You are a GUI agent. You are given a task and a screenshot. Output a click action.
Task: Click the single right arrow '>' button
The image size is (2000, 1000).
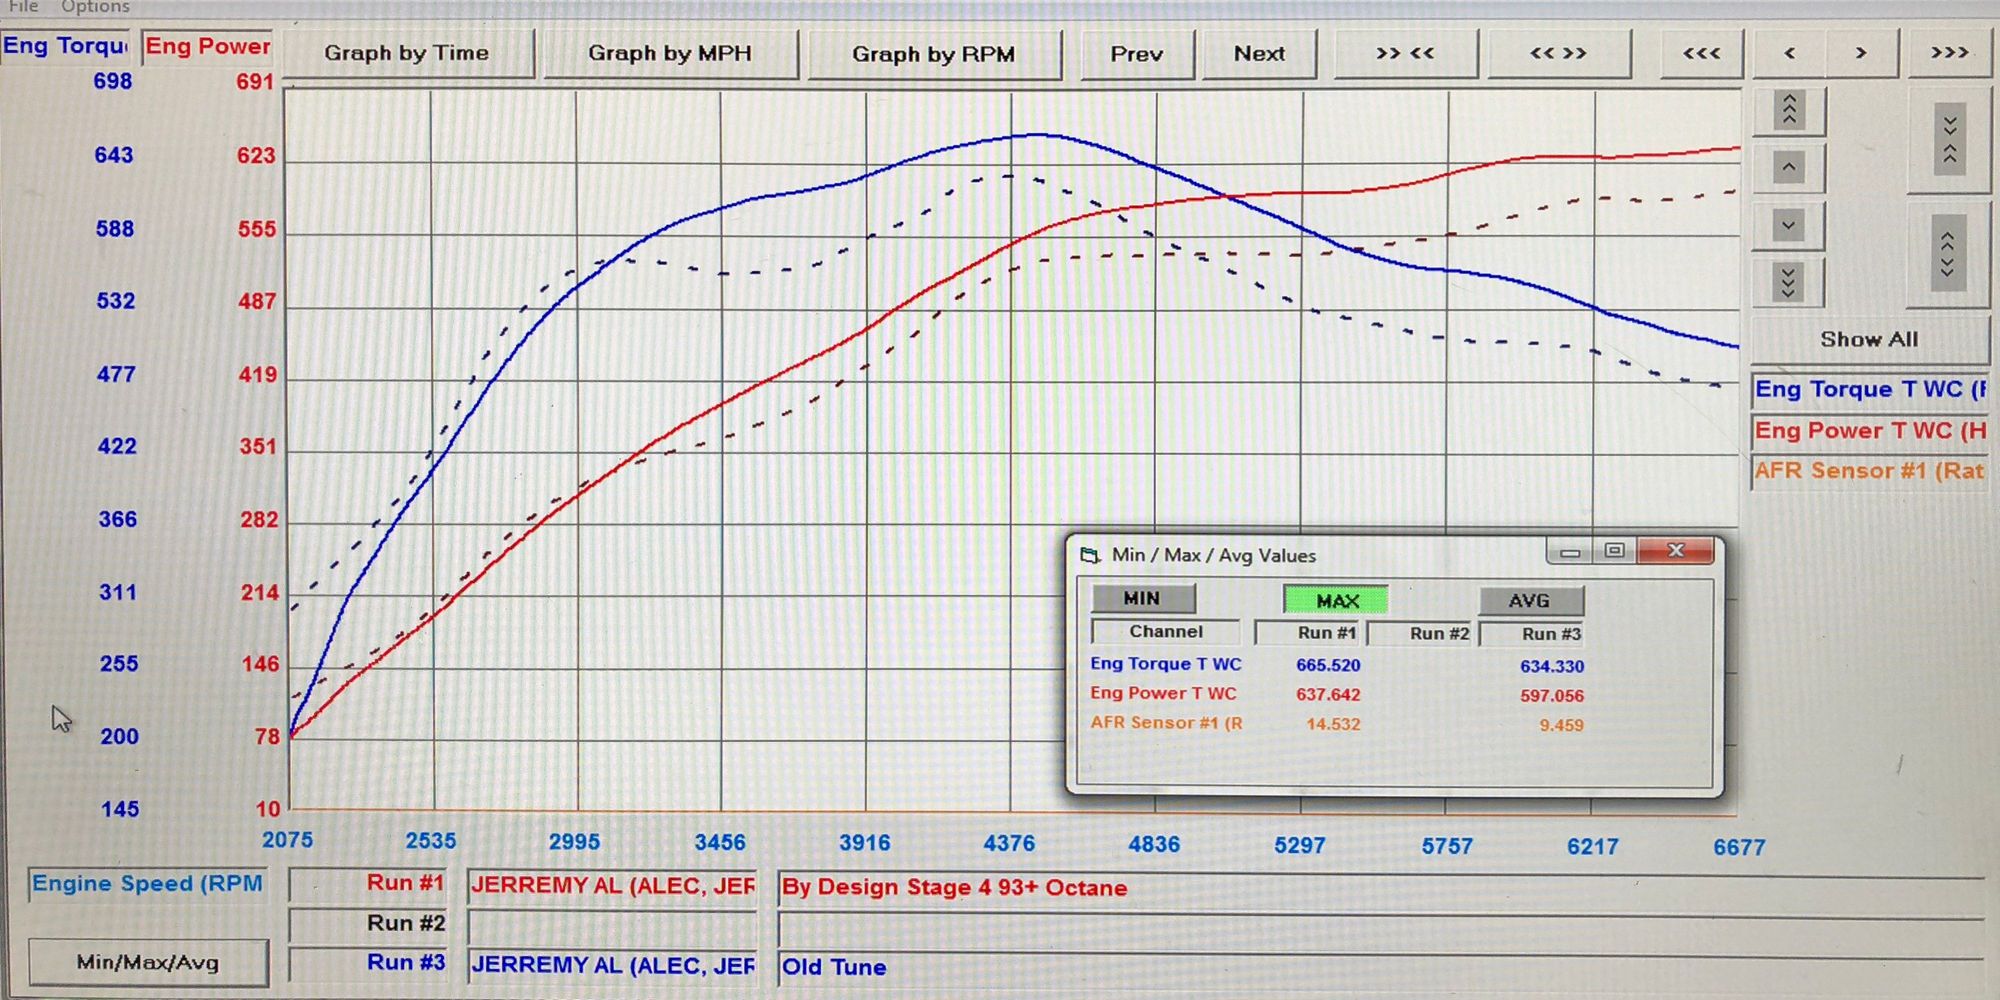click(x=1861, y=54)
